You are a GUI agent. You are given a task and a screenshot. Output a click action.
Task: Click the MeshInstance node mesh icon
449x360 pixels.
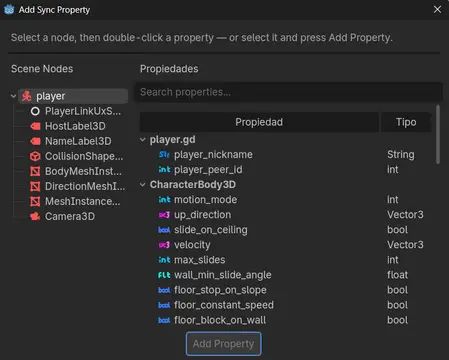35,201
